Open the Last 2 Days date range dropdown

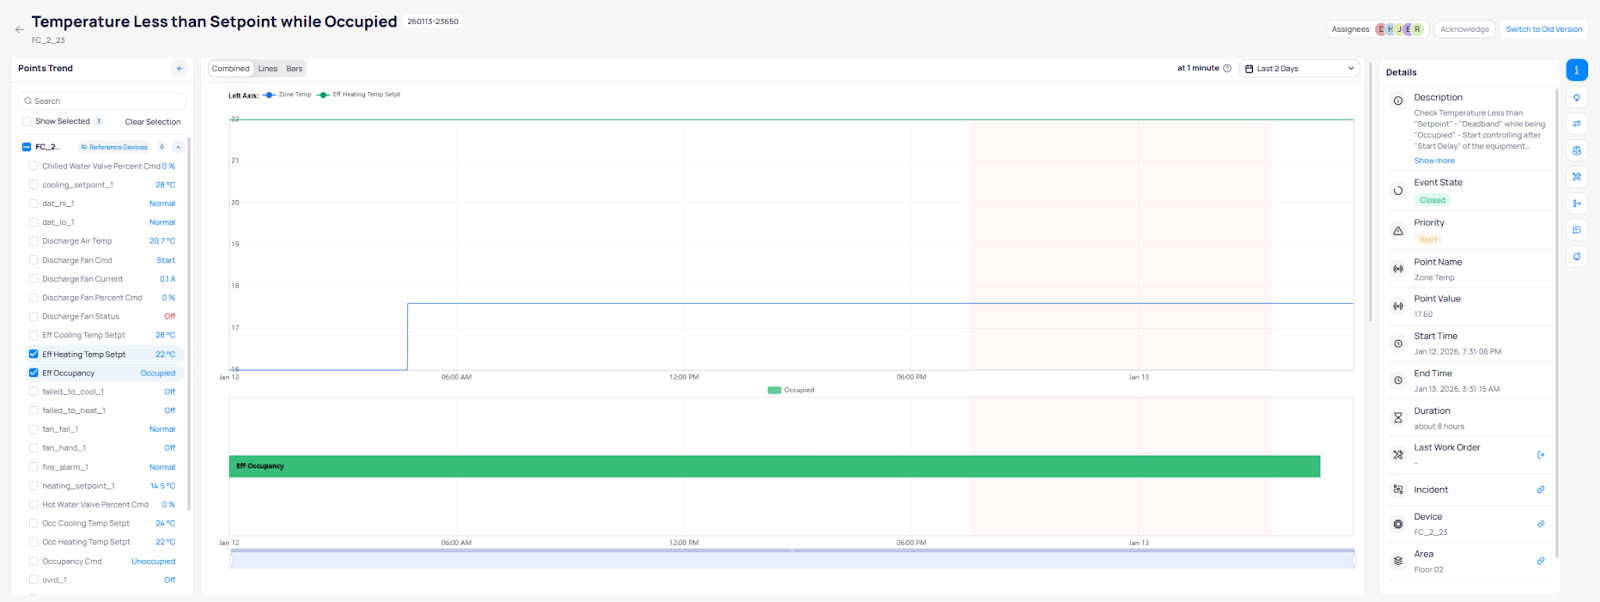click(1299, 69)
